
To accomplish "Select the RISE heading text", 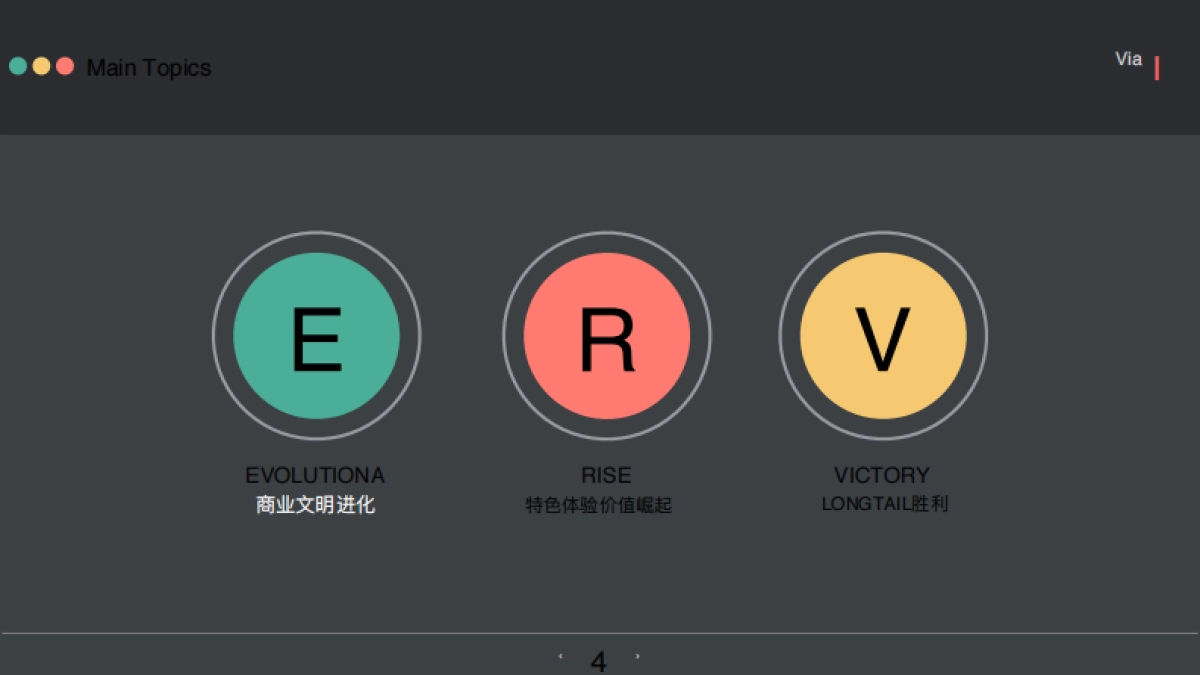I will tap(606, 475).
